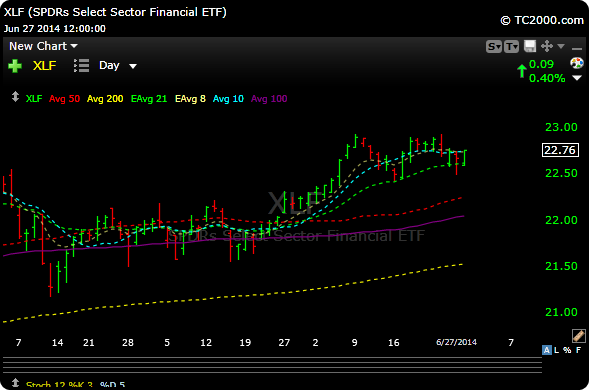589x390 pixels.
Task: Click the 27 date axis label
Action: tap(284, 343)
